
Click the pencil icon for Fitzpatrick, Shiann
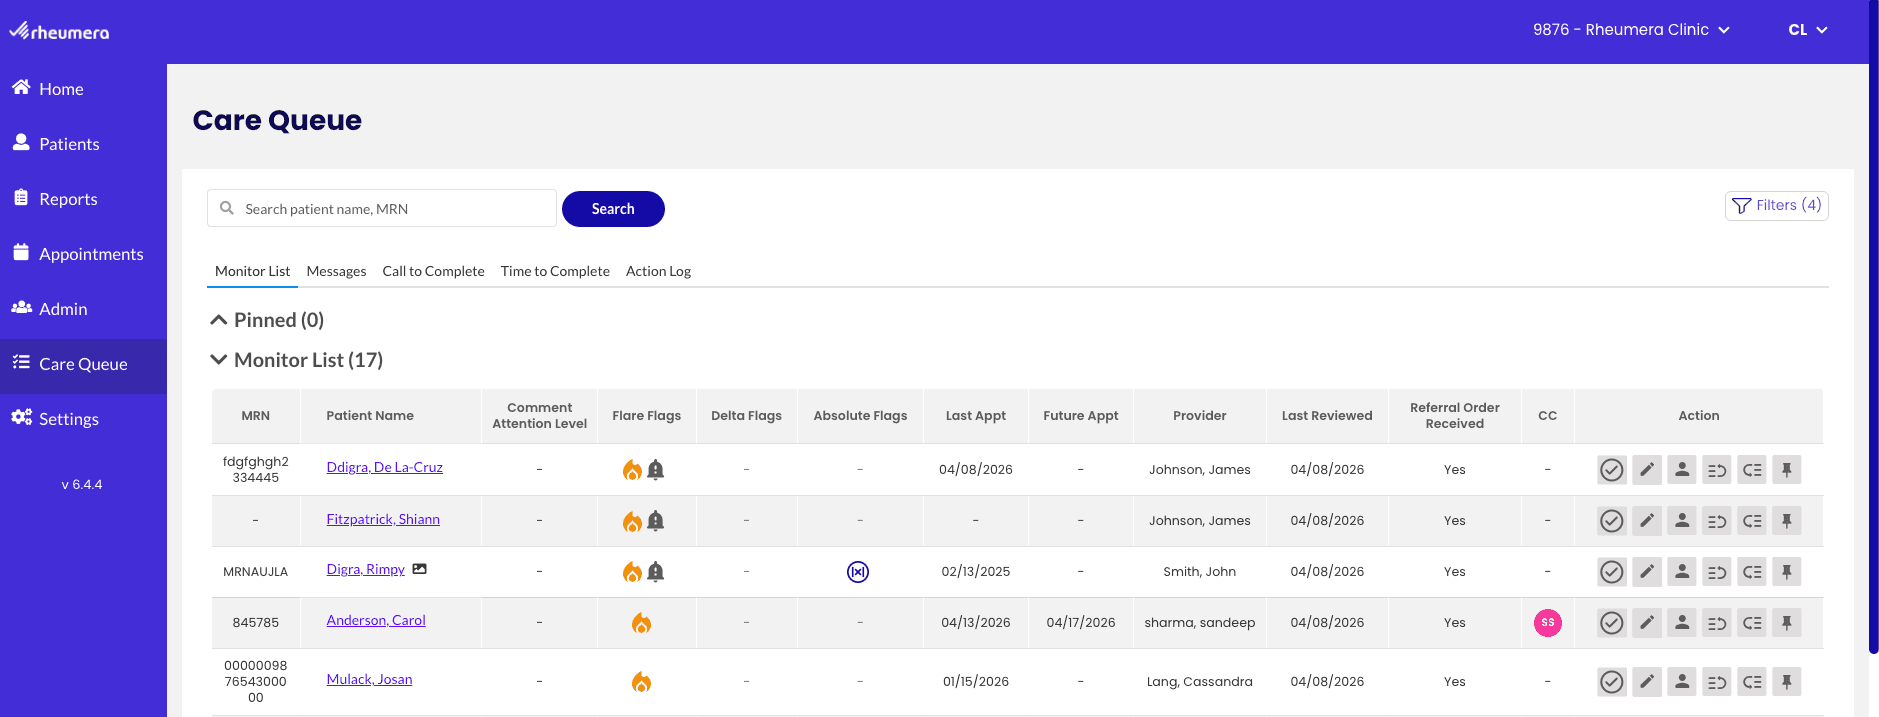click(x=1646, y=520)
